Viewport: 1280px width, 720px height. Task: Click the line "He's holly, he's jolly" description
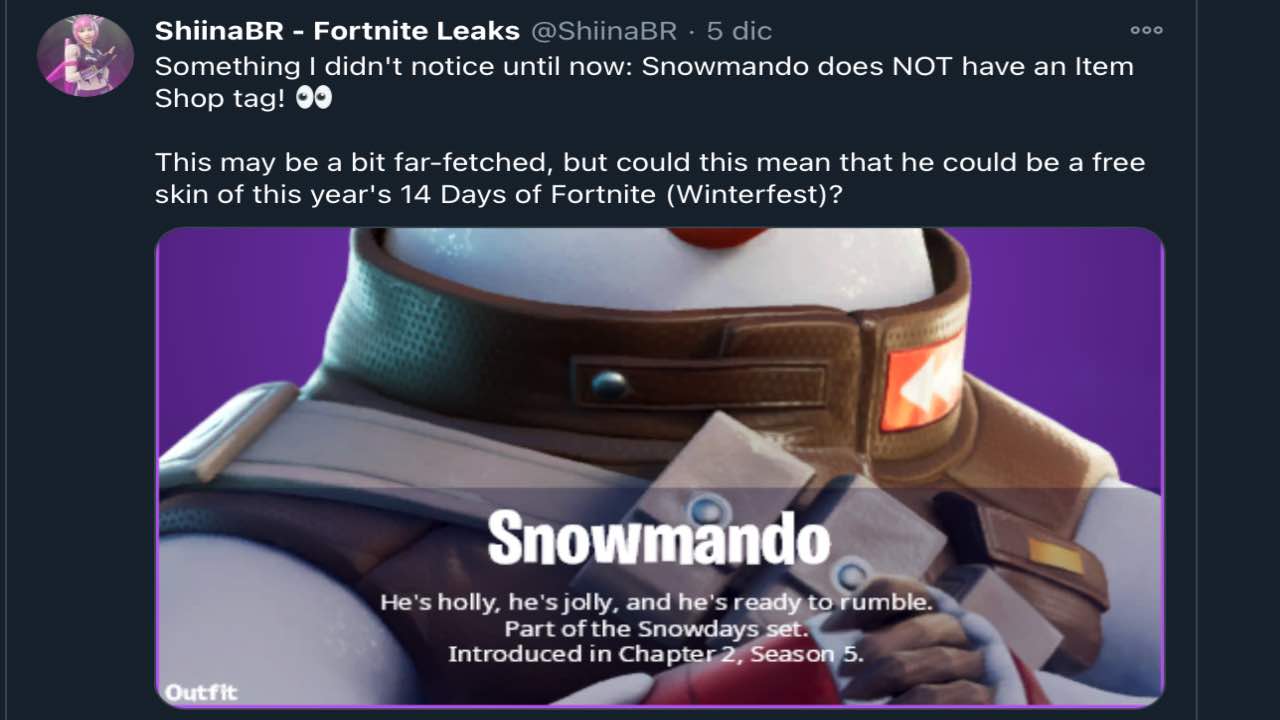(x=656, y=603)
